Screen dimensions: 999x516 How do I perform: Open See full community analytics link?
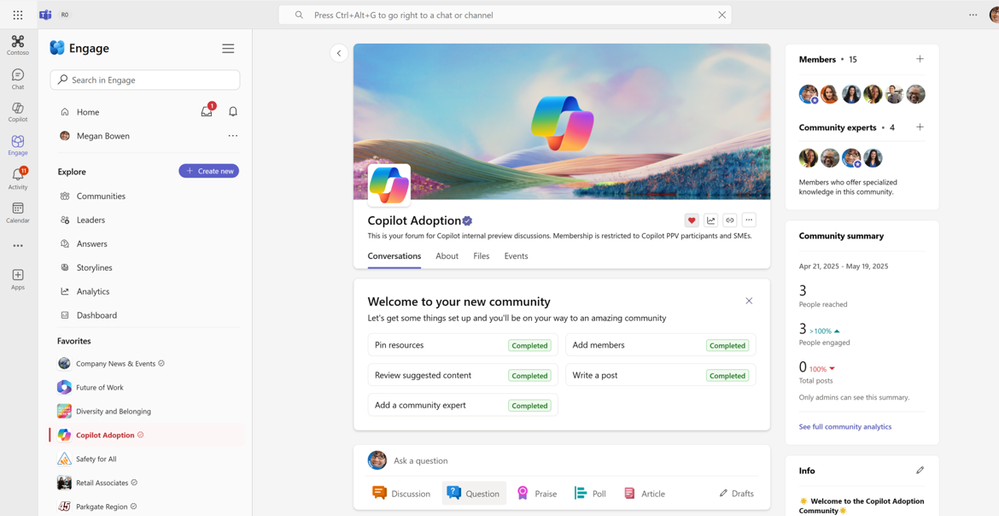[x=845, y=427]
